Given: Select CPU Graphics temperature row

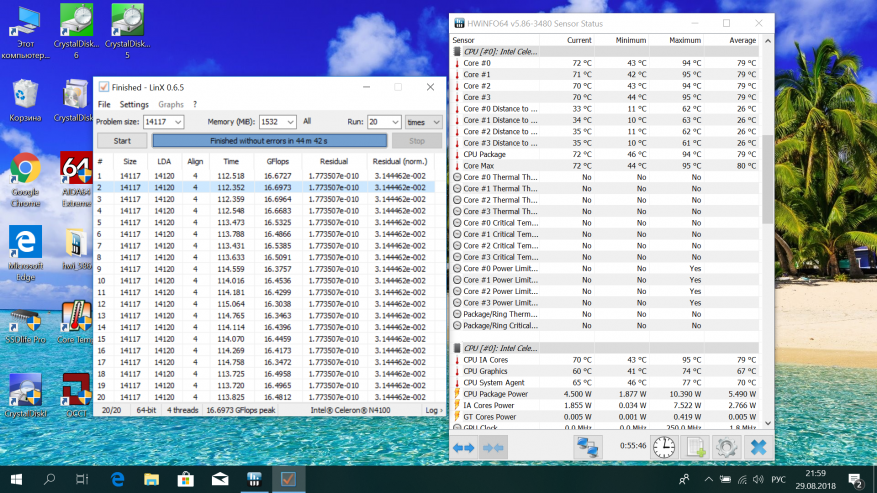Looking at the screenshot, I should [605, 371].
